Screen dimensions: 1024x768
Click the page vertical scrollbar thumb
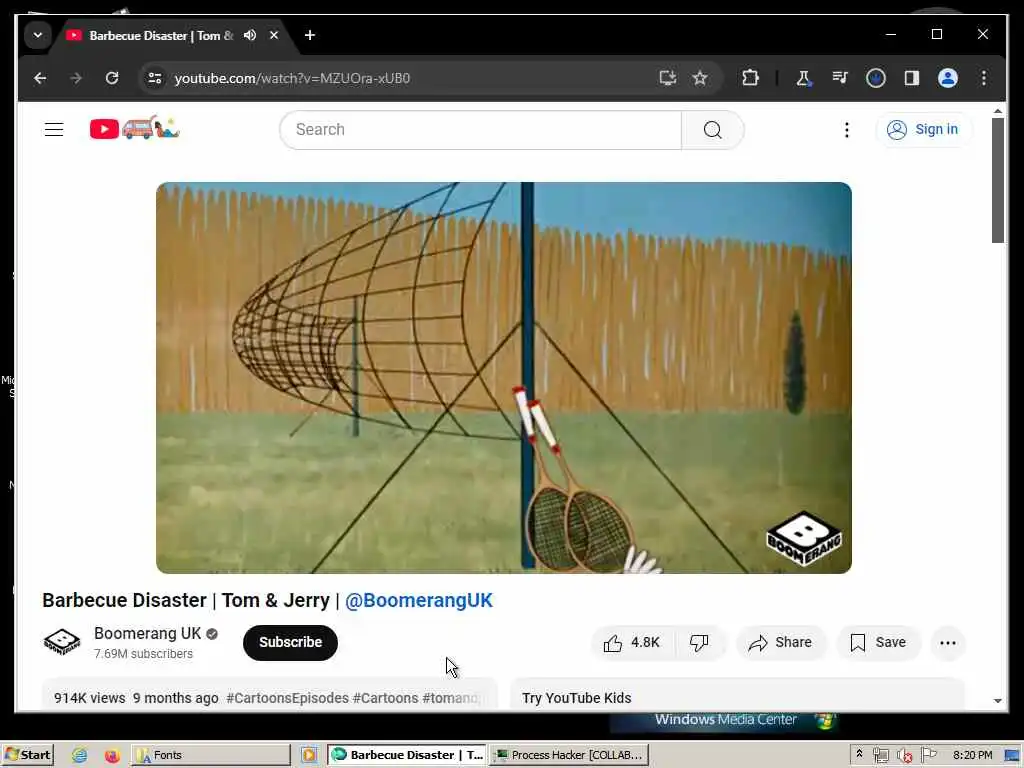tap(997, 180)
